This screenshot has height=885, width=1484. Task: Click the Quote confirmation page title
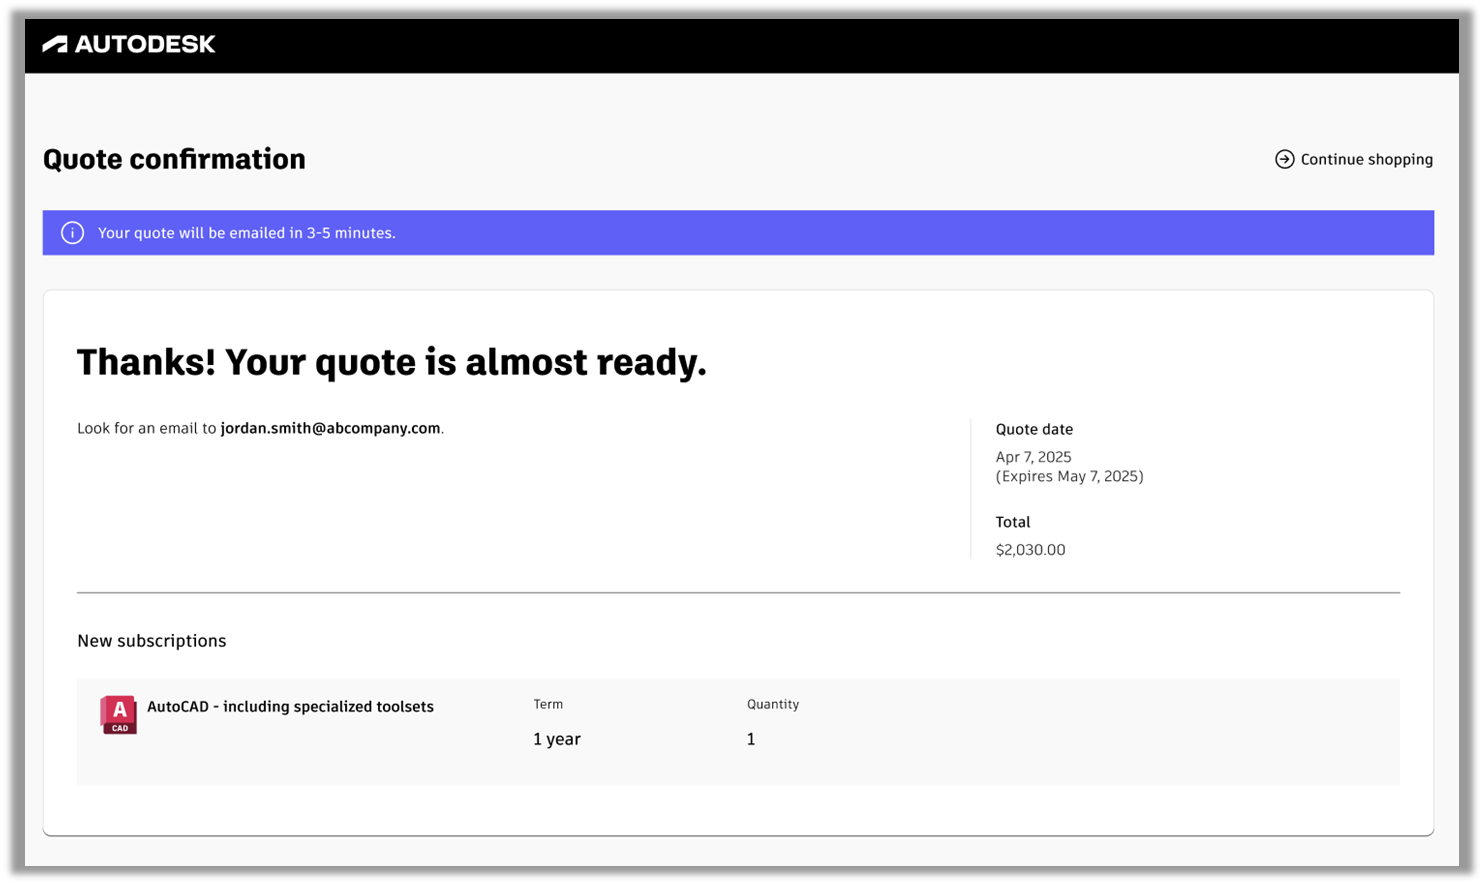(174, 159)
